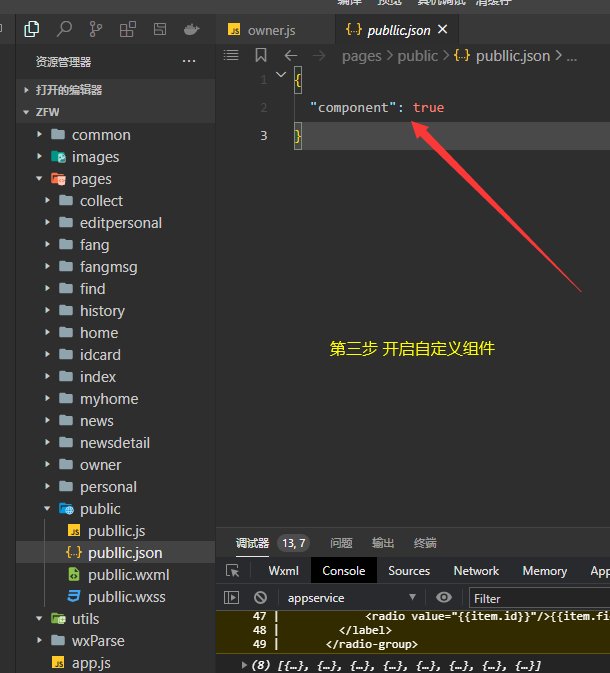Click the back arrow in editor breadcrumb bar
Viewport: 610px width, 673px height.
point(291,56)
